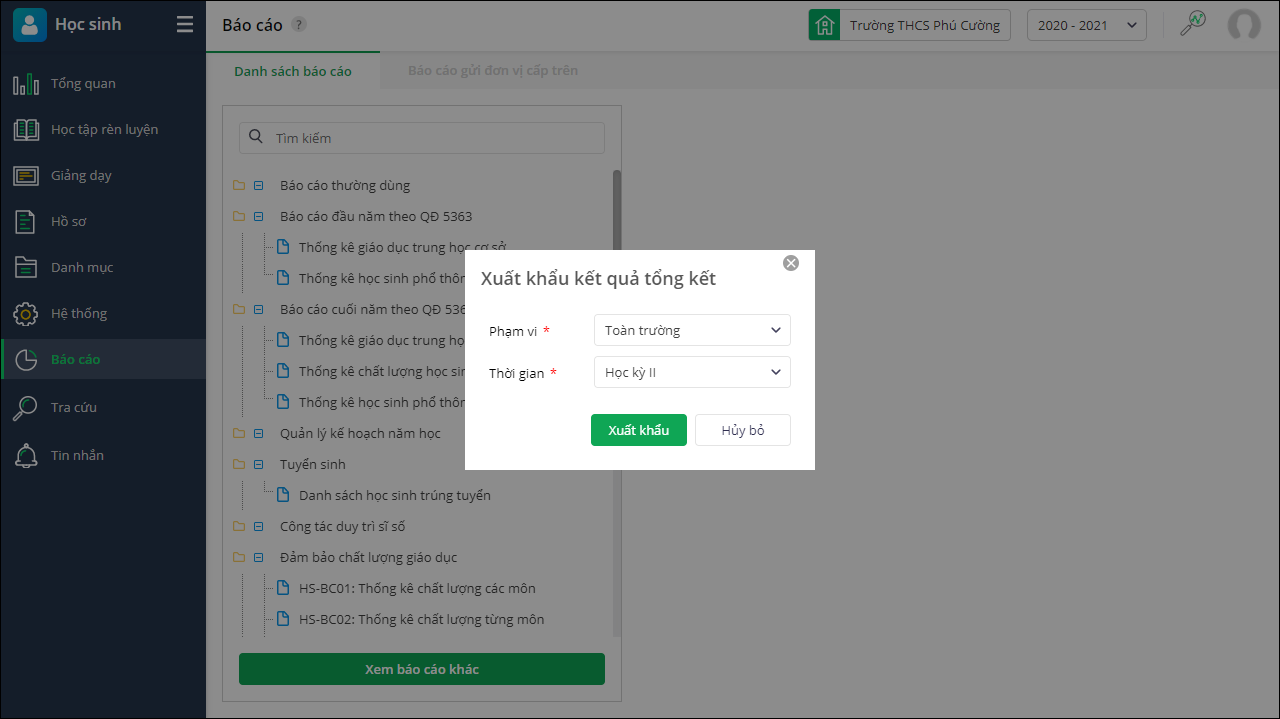The width and height of the screenshot is (1280, 719).
Task: Select the Danh mục menu item
Action: pyautogui.click(x=82, y=268)
